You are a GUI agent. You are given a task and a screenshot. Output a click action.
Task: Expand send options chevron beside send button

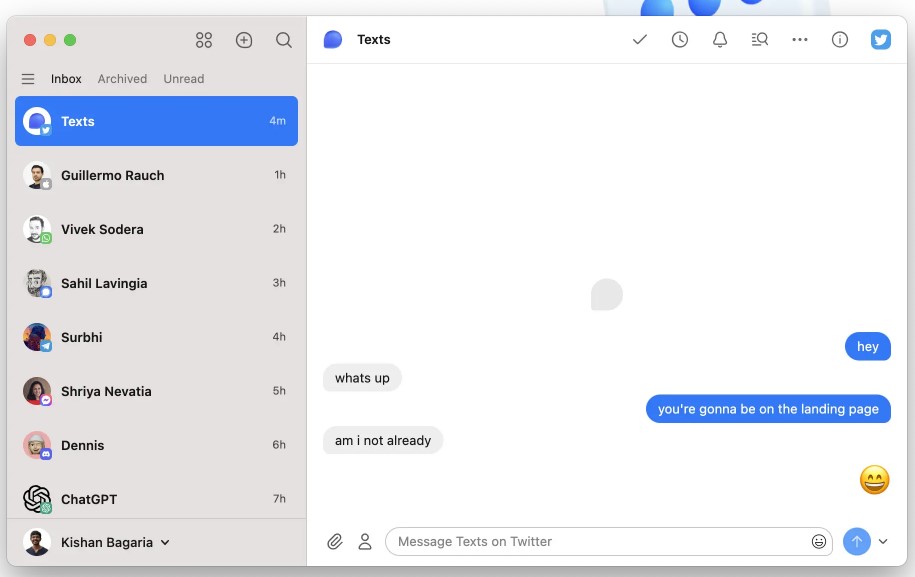pos(883,541)
